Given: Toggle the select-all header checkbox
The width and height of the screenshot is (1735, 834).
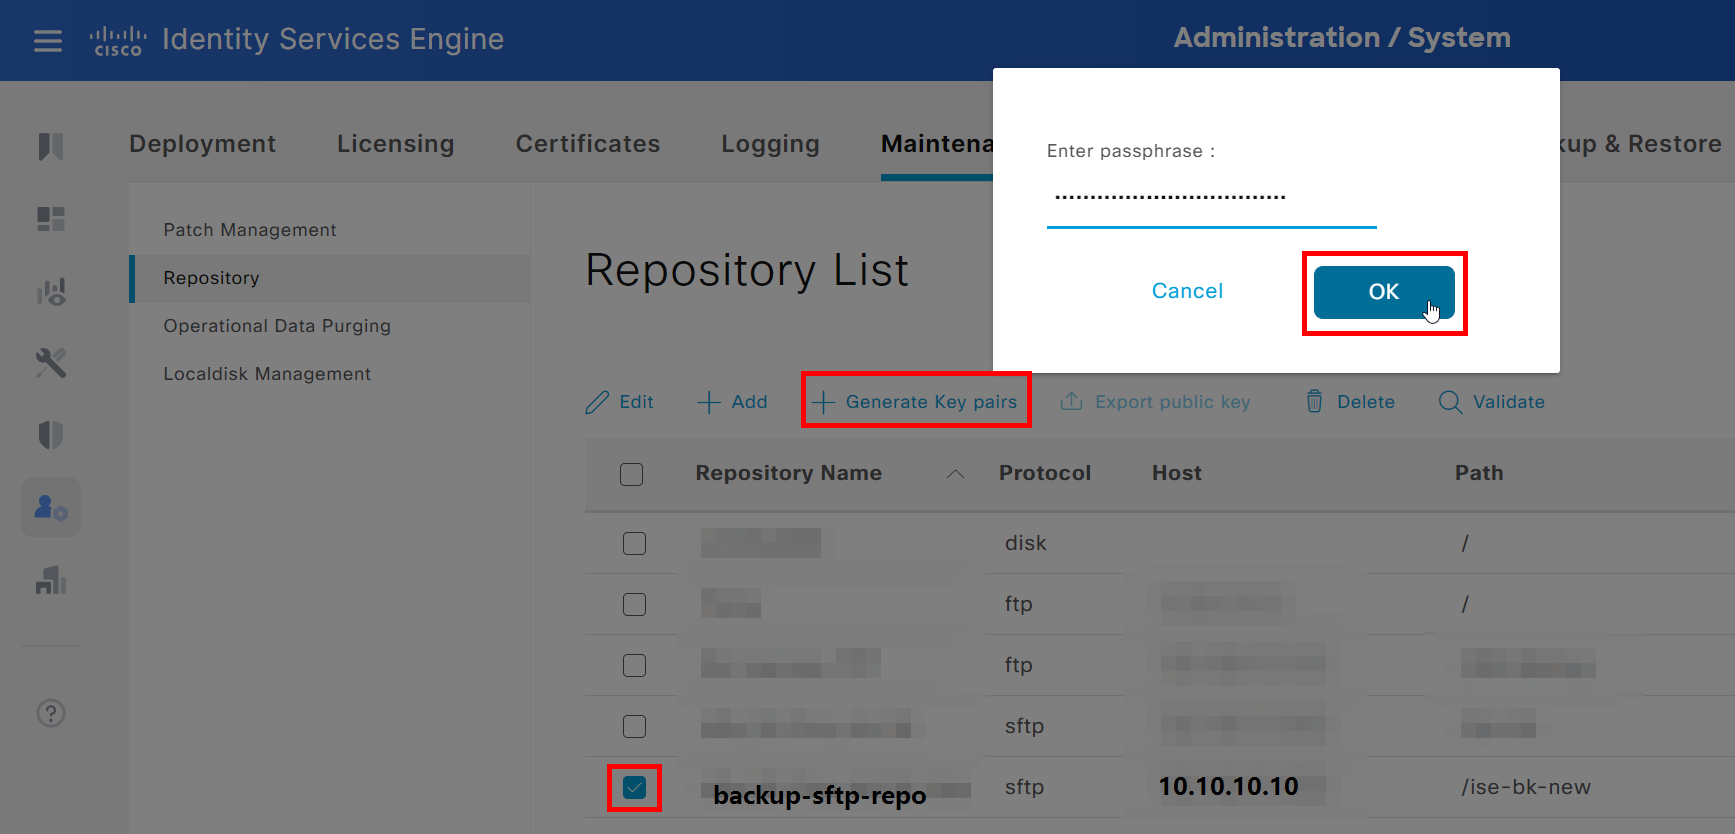Looking at the screenshot, I should (631, 474).
